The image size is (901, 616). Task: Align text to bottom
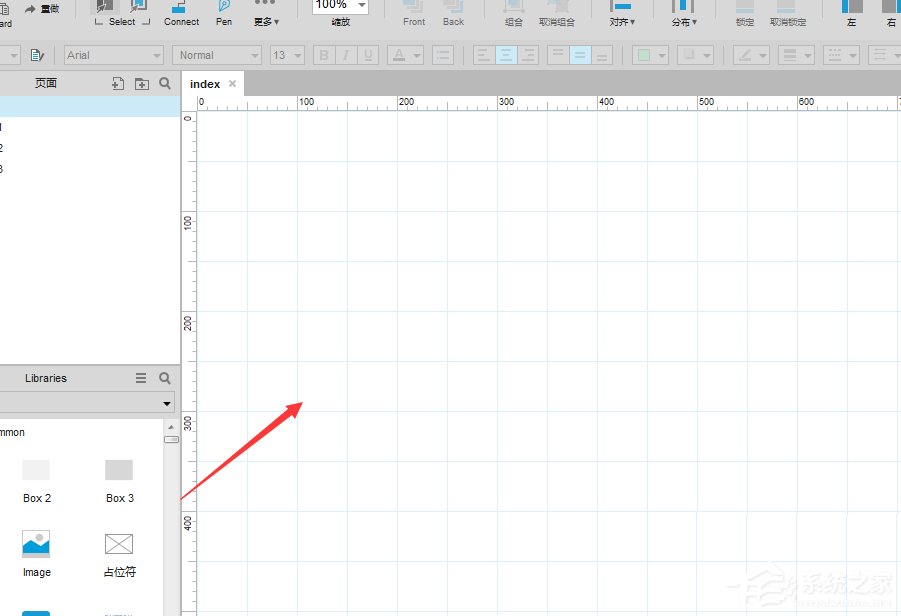tap(602, 55)
